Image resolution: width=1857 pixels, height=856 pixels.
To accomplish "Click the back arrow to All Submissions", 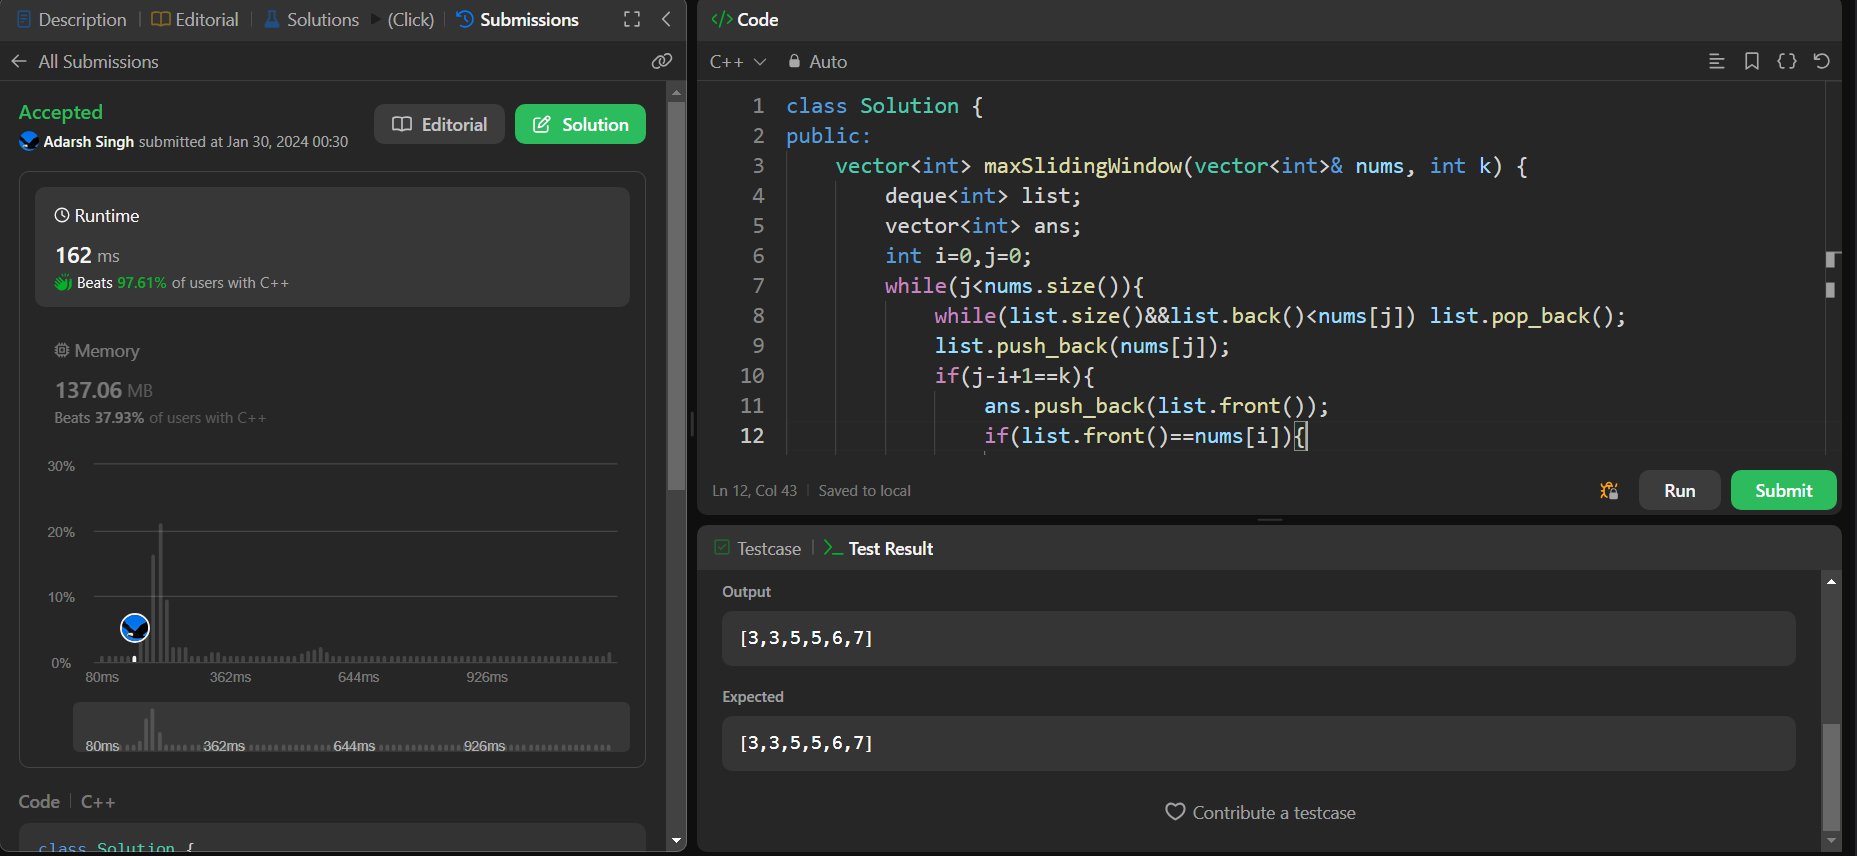I will pyautogui.click(x=19, y=61).
